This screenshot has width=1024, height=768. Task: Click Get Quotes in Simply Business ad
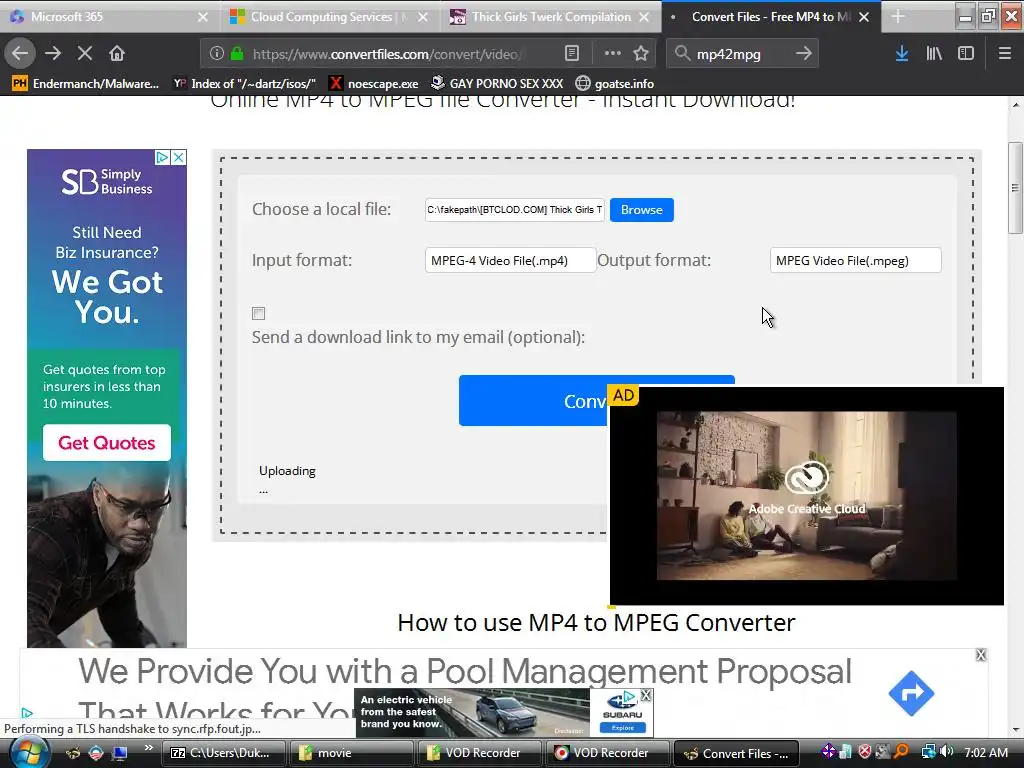tap(107, 443)
